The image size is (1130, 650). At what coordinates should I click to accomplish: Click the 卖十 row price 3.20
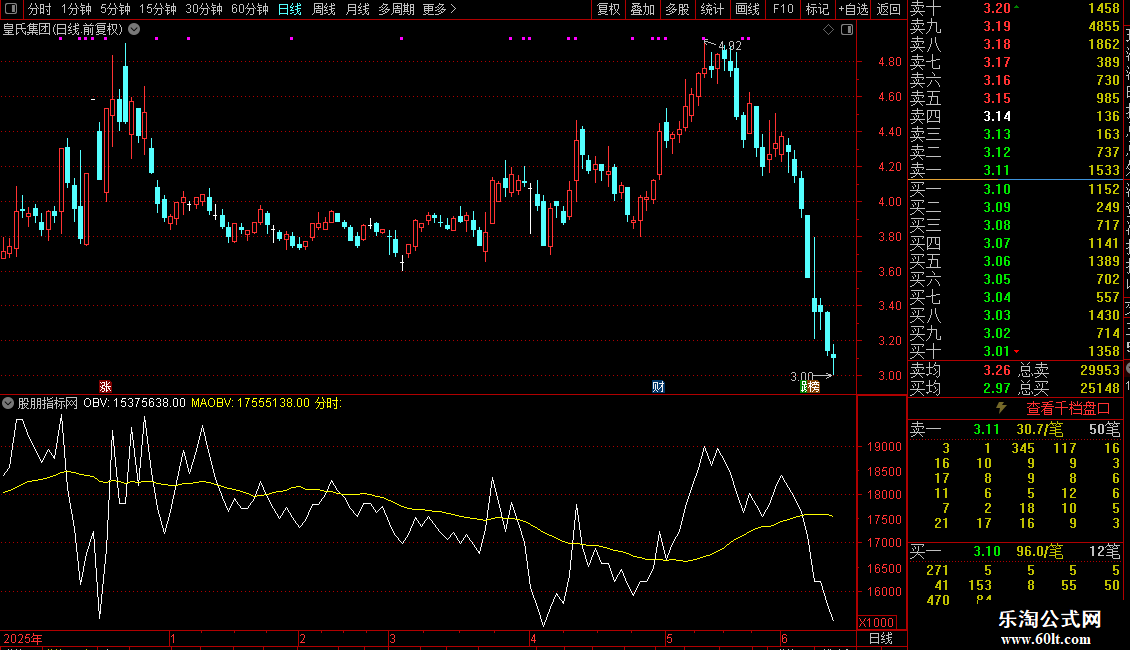997,9
